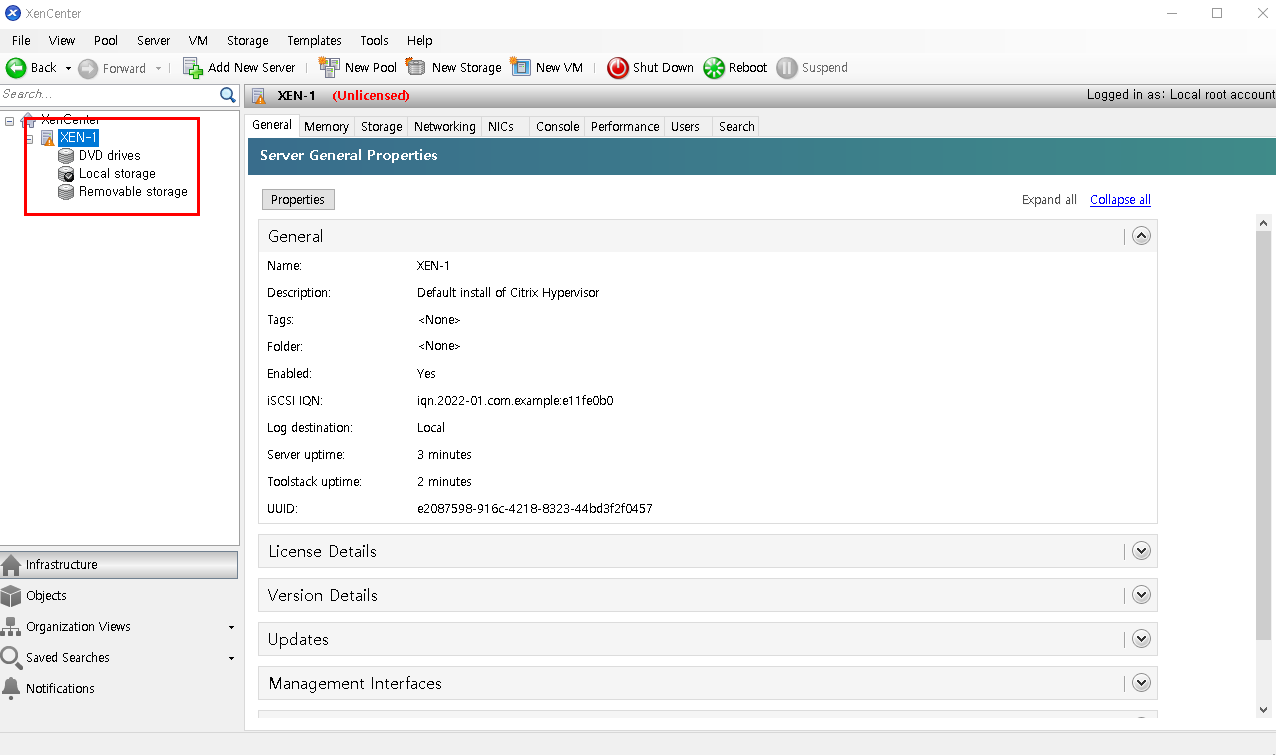This screenshot has width=1276, height=755.
Task: Open the Pool menu
Action: 106,41
